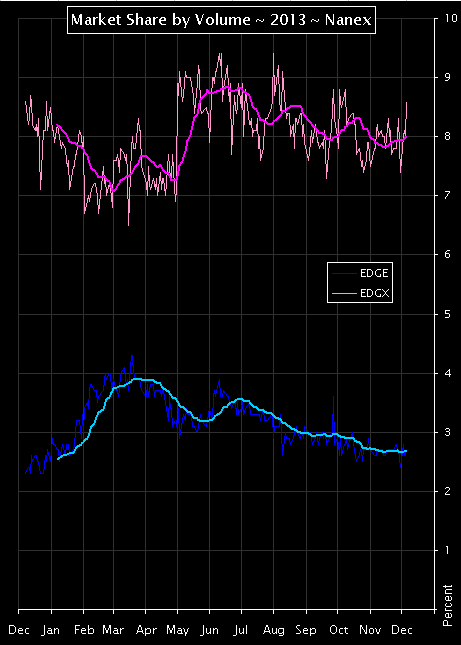Click the May label on the x-axis
The image size is (461, 645).
(x=178, y=631)
